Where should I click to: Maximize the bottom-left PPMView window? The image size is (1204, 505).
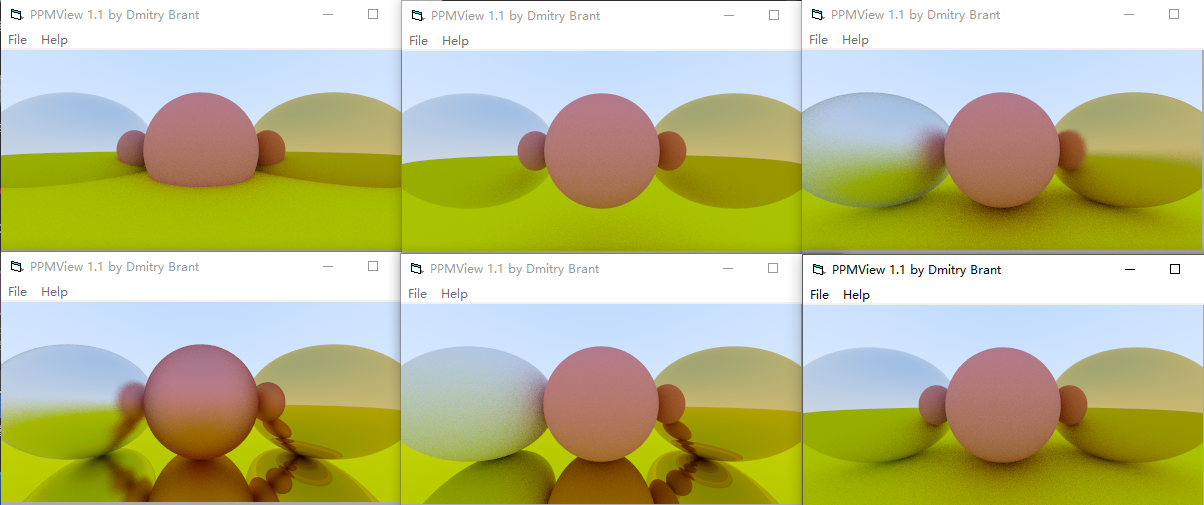click(x=373, y=266)
